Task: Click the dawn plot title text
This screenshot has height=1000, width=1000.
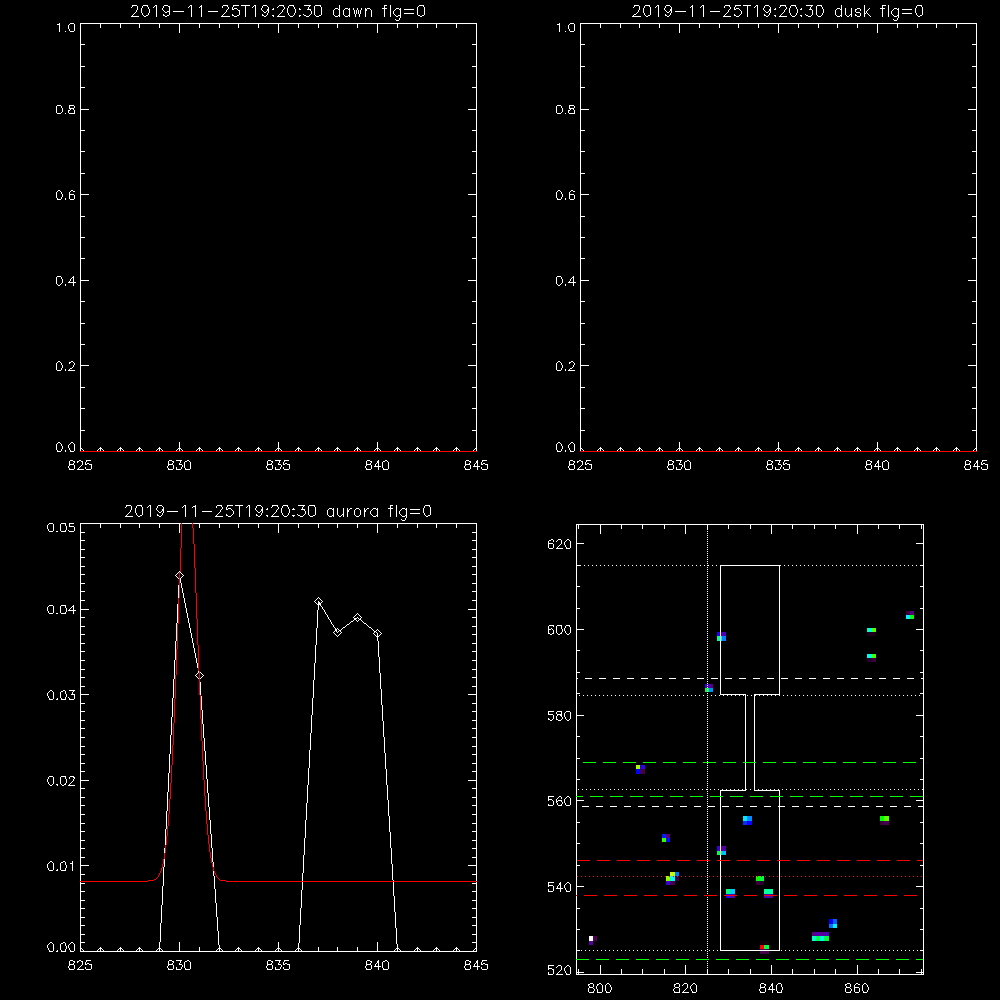Action: point(278,11)
